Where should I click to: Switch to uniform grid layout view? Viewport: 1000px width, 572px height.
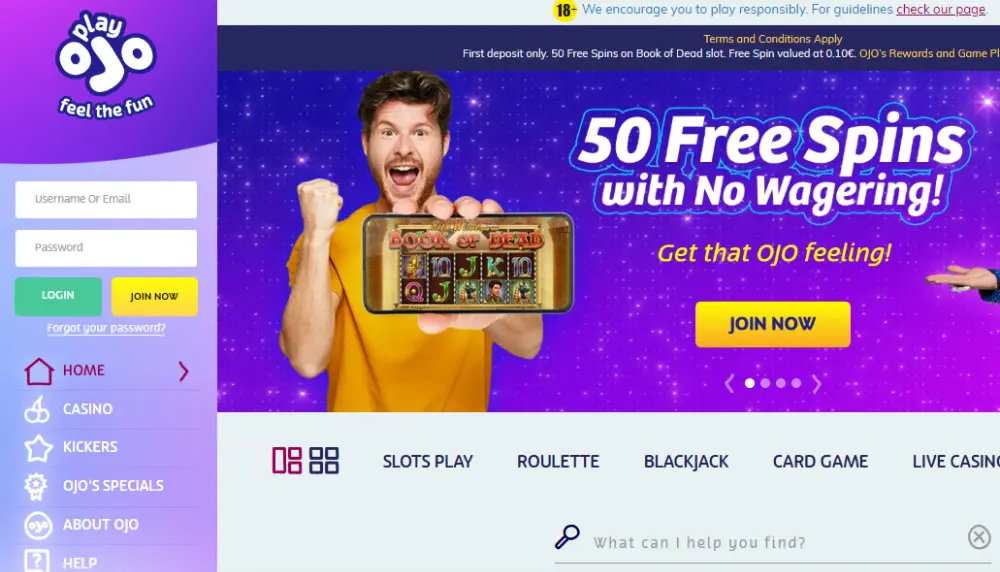[x=324, y=460]
